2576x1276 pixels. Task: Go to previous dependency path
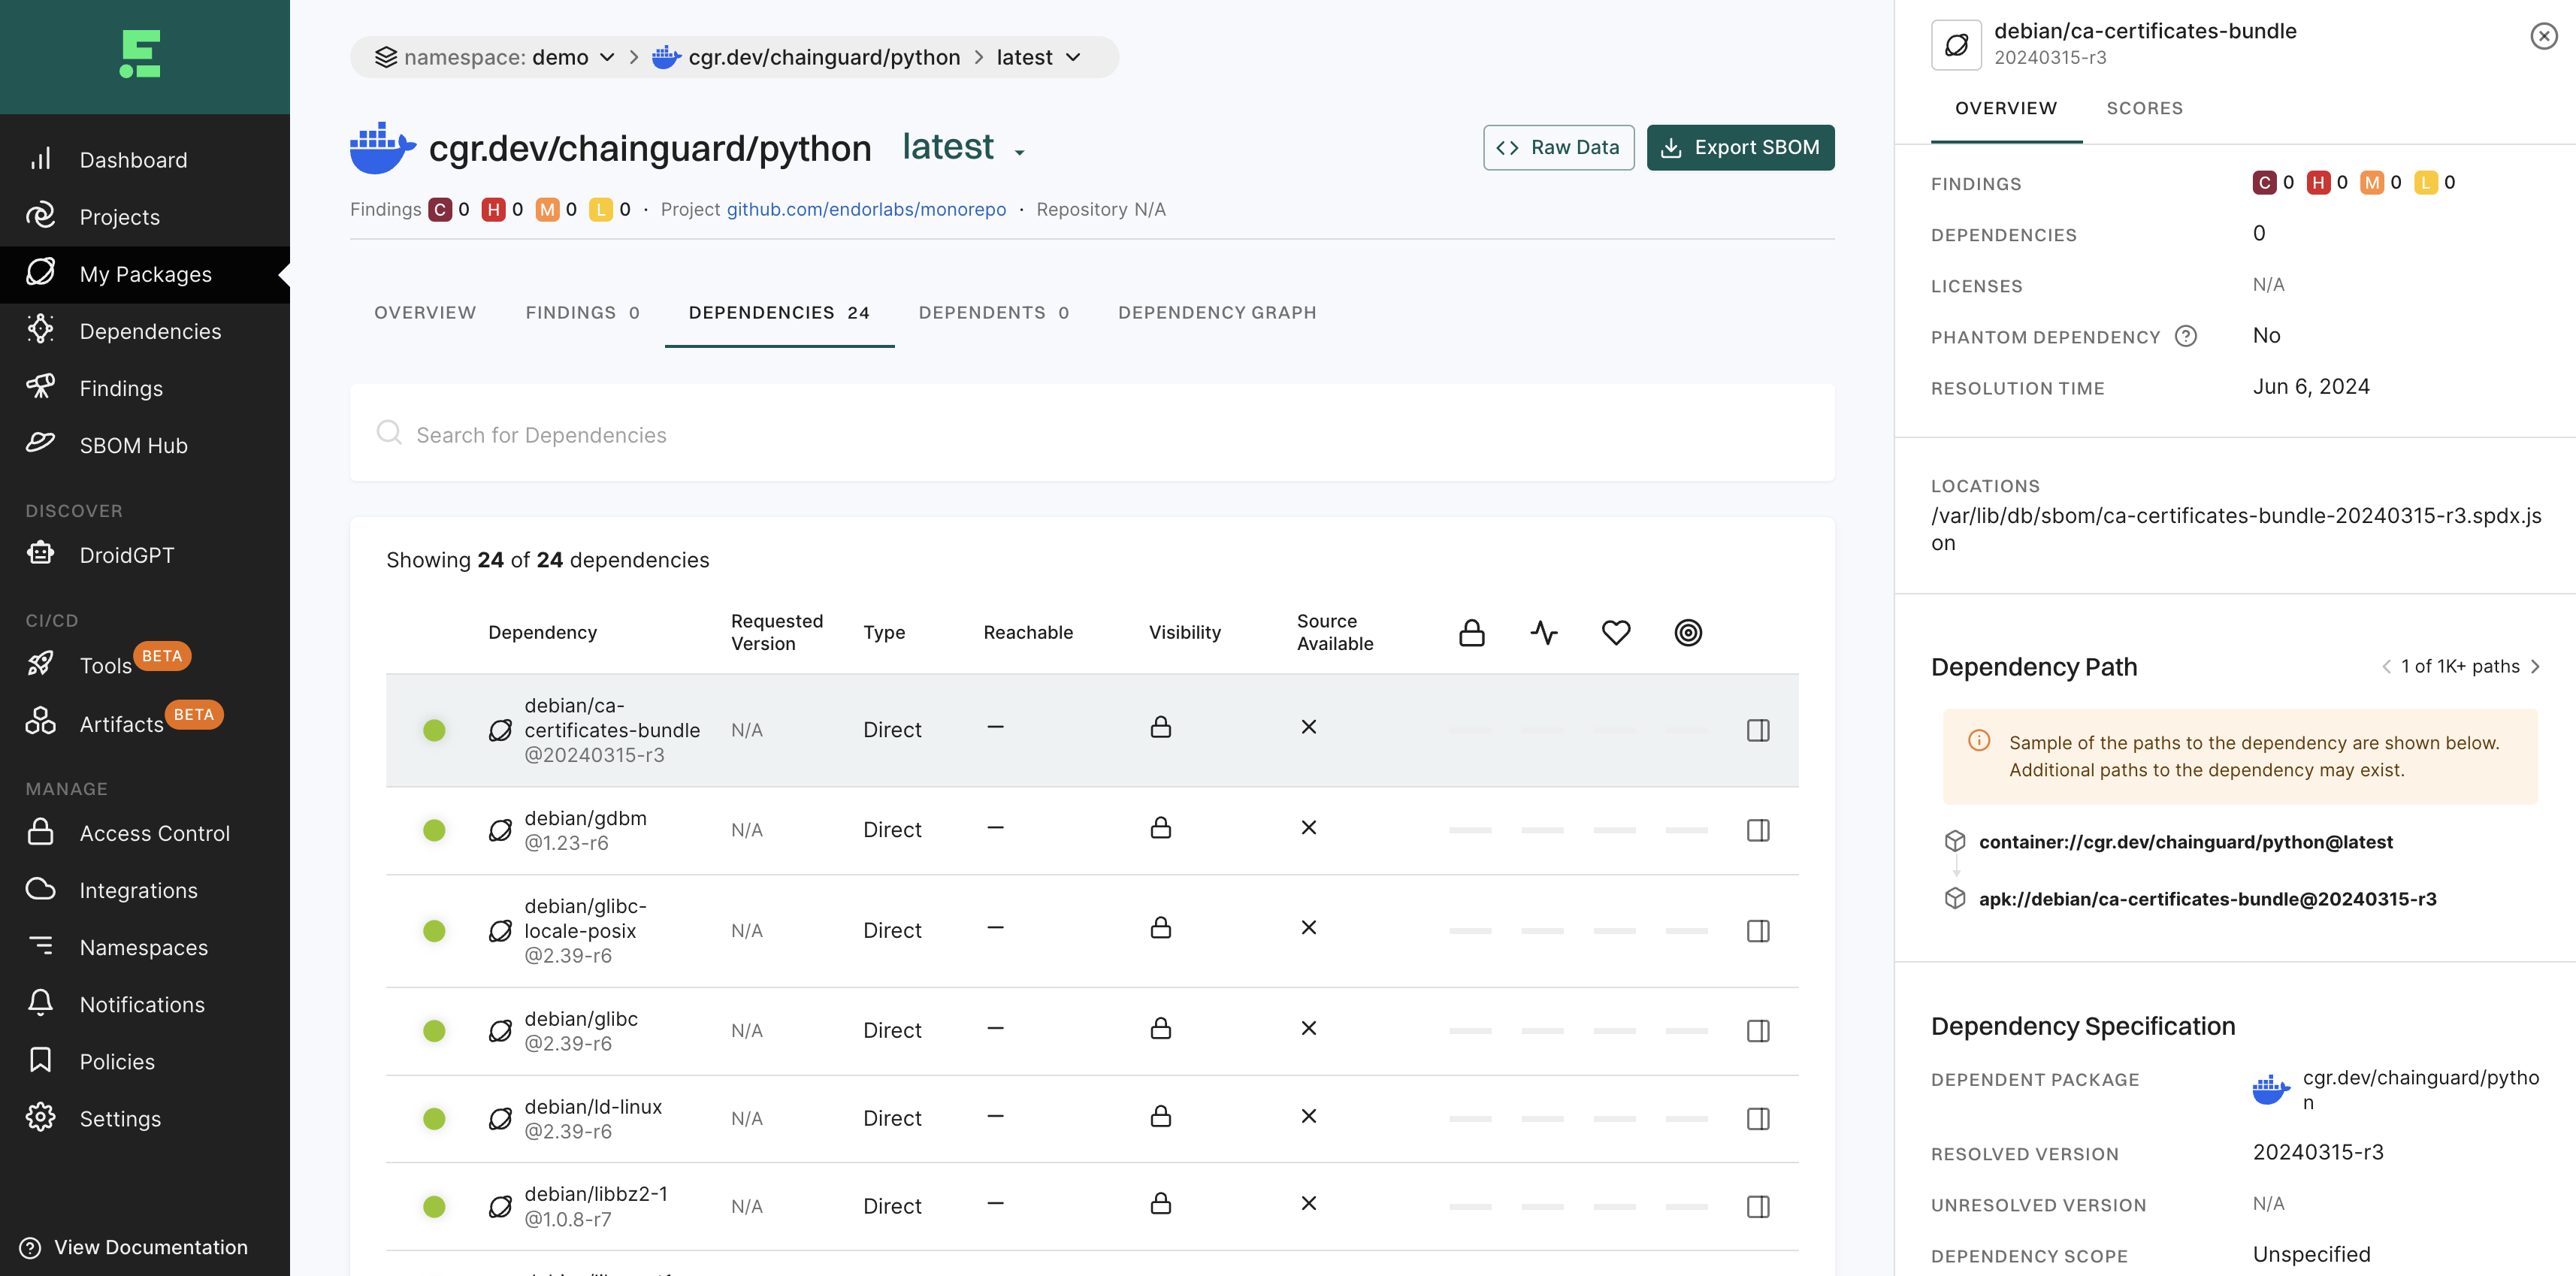(2386, 666)
